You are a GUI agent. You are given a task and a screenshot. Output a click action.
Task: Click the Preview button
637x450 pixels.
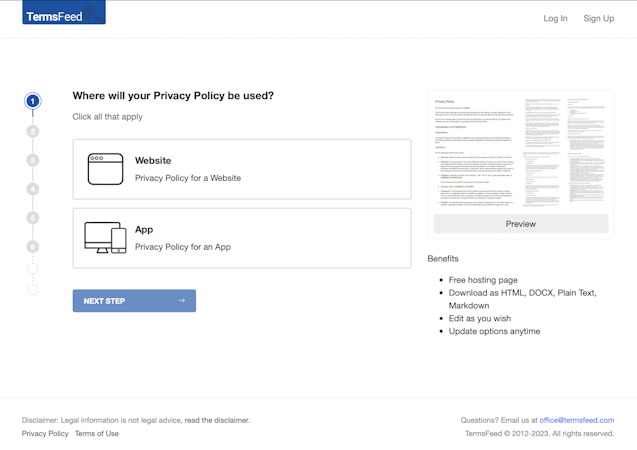pos(520,224)
